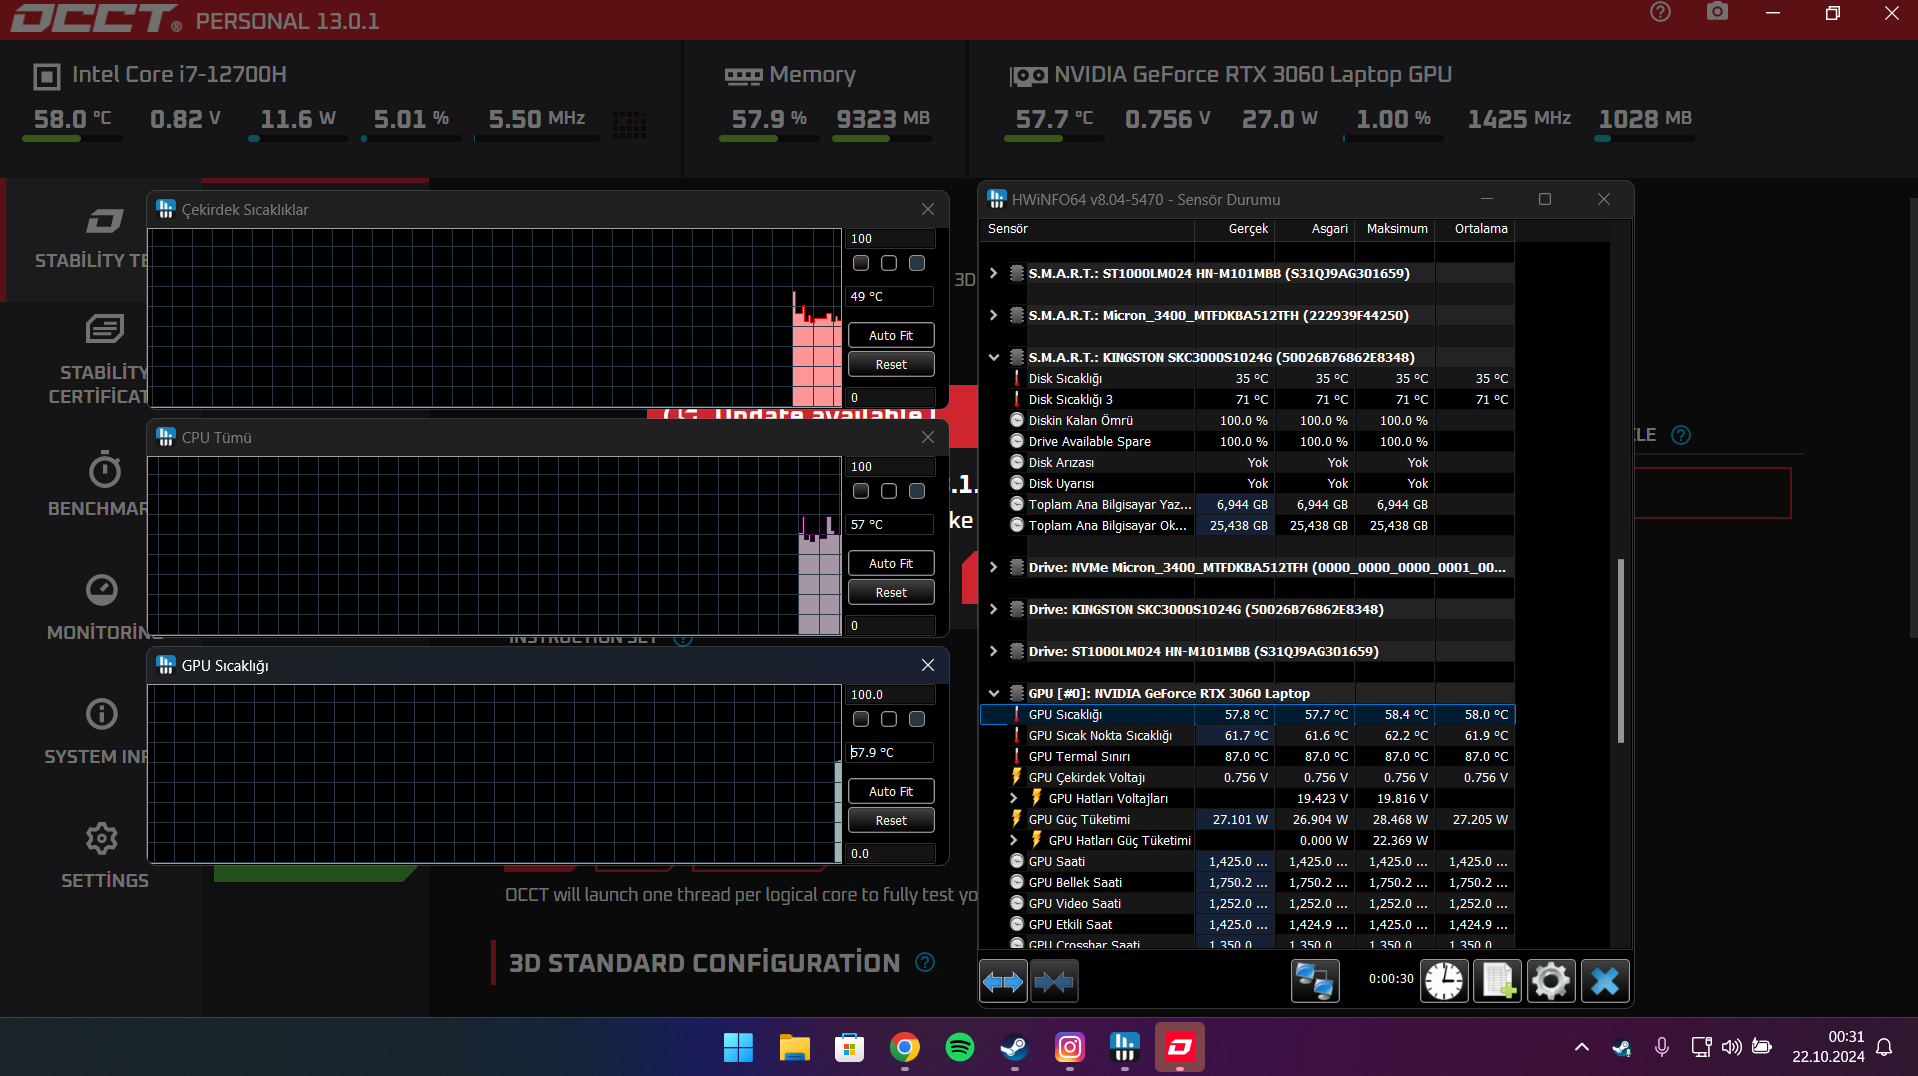1918x1076 pixels.
Task: Select GPU Sıcaklığı sensor row
Action: click(x=1248, y=714)
